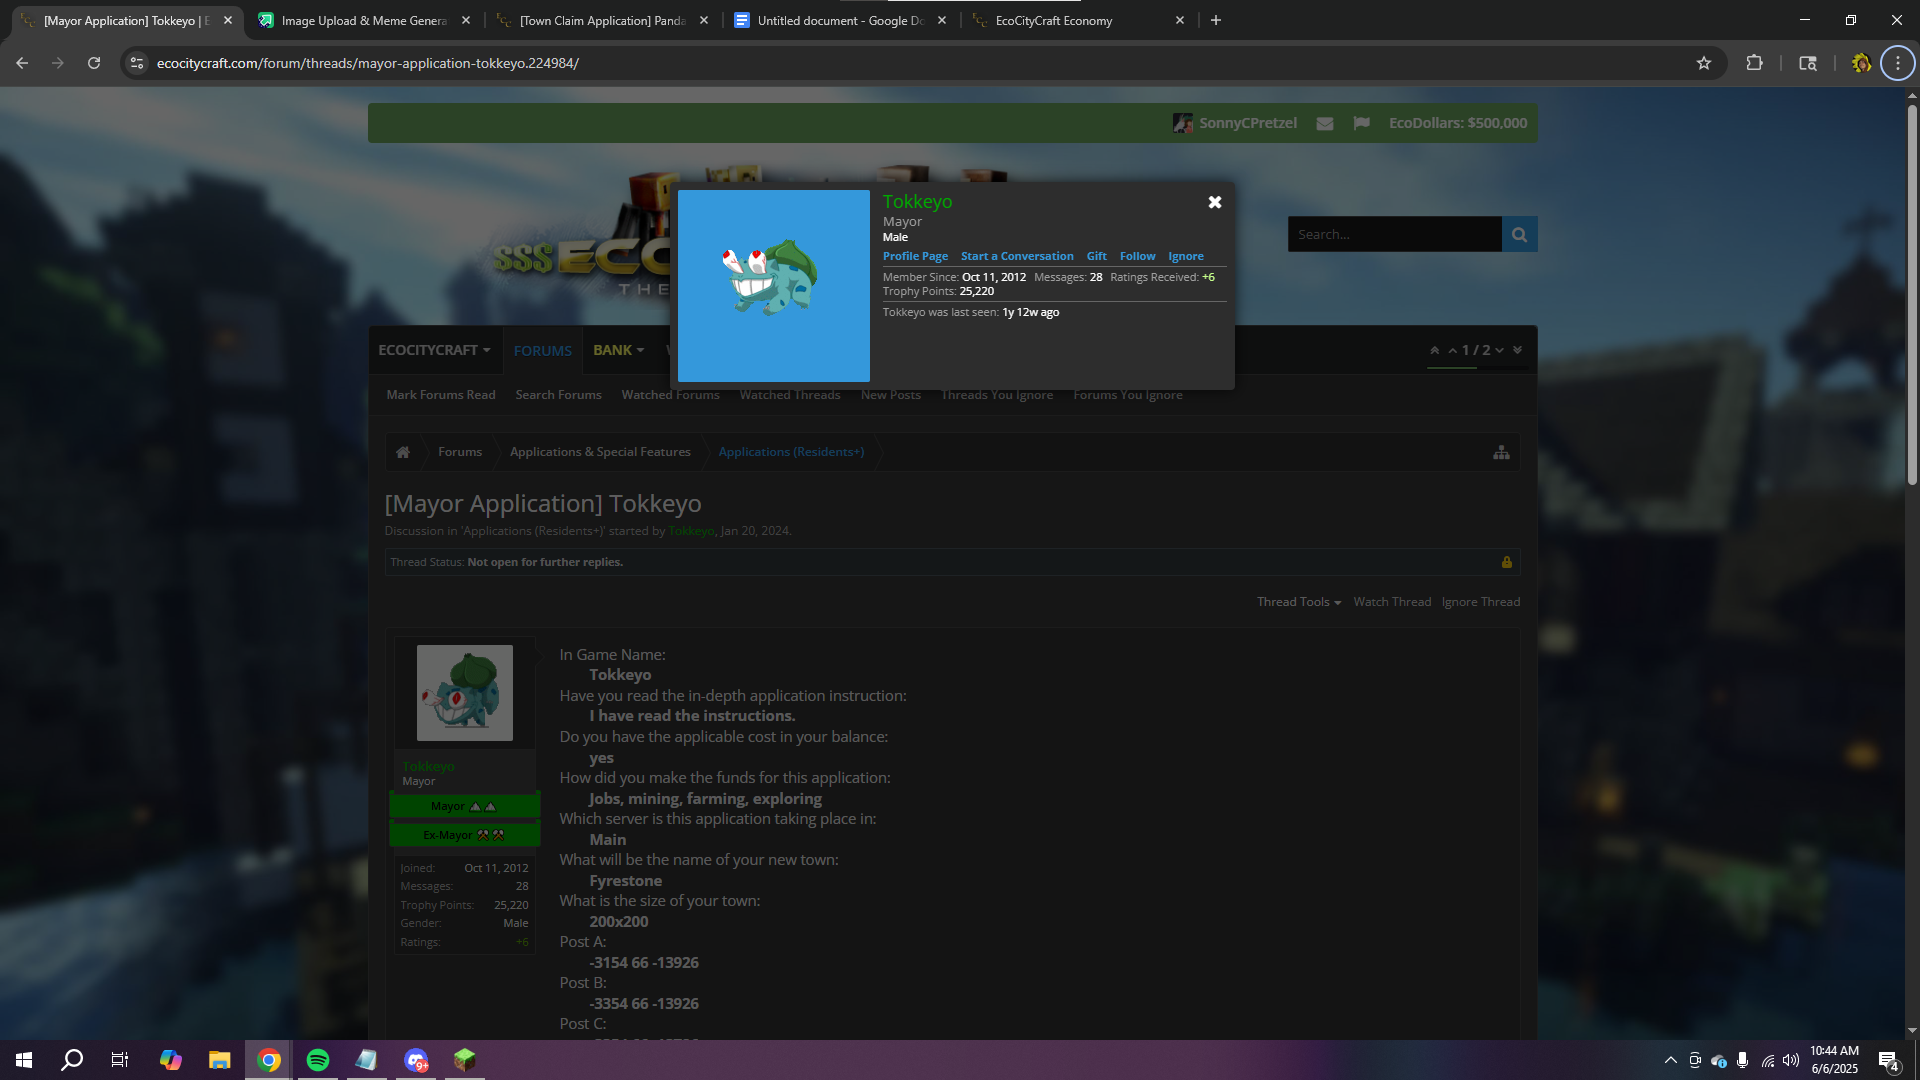This screenshot has width=1920, height=1080.
Task: Jump to last page double-down arrow
Action: (x=1517, y=350)
